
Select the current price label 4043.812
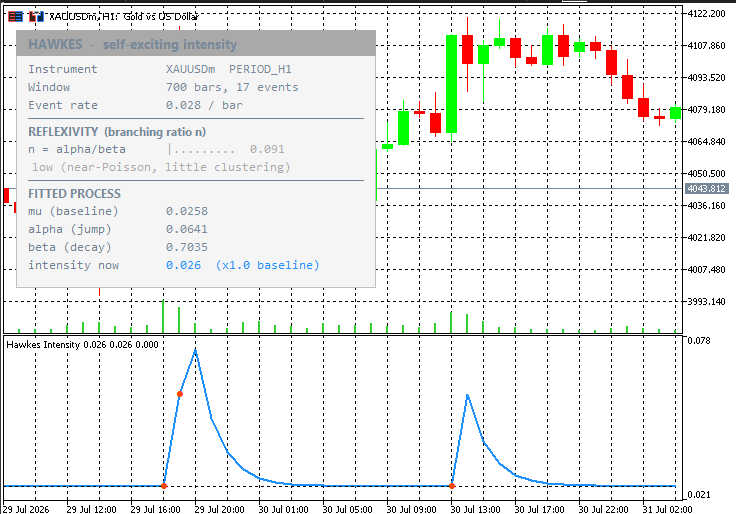pos(707,189)
